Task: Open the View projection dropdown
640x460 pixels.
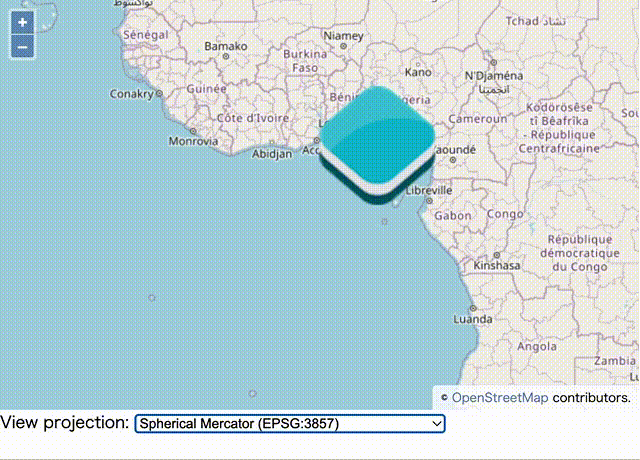Action: (x=290, y=424)
